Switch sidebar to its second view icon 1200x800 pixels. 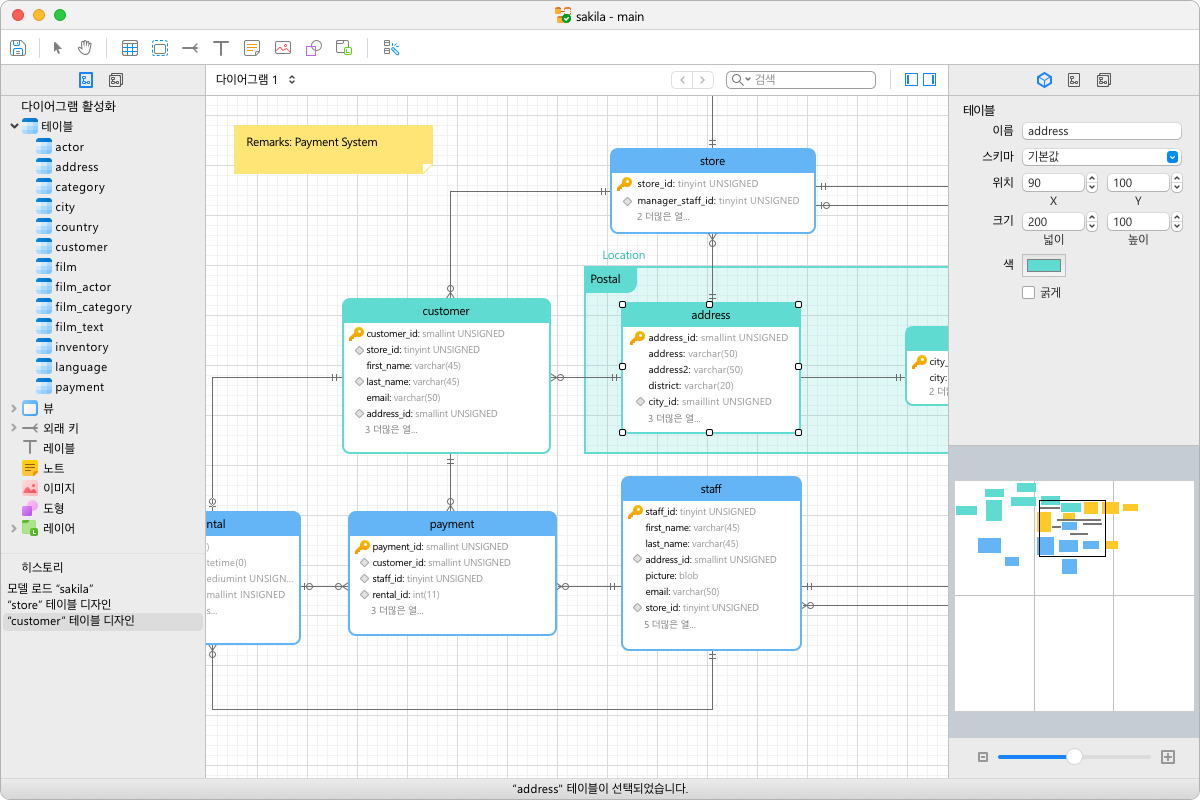pyautogui.click(x=114, y=79)
